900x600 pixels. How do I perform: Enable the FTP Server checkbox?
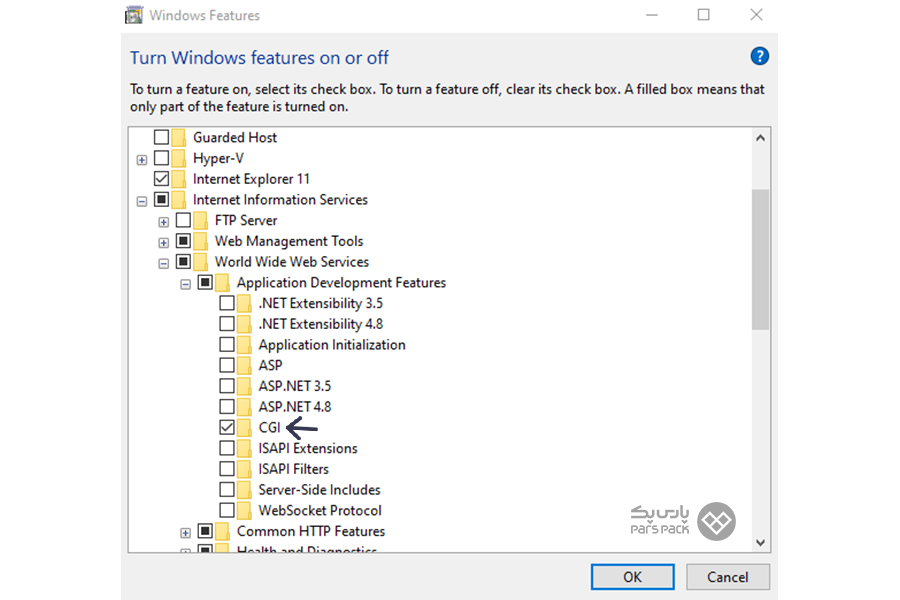[183, 220]
